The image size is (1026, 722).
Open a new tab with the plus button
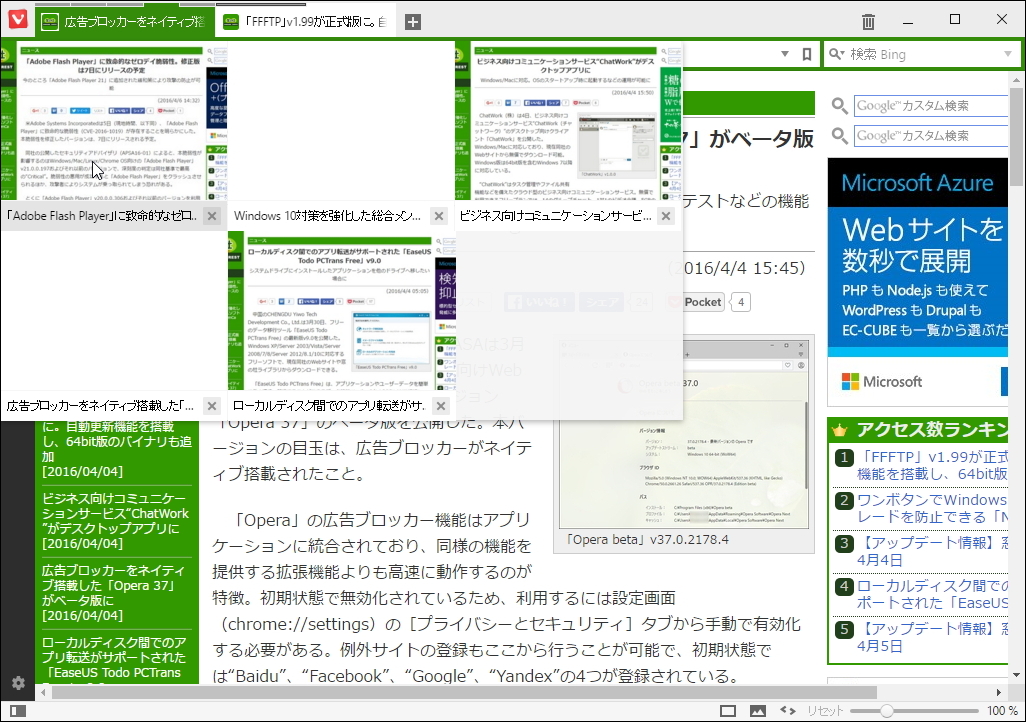tap(411, 19)
